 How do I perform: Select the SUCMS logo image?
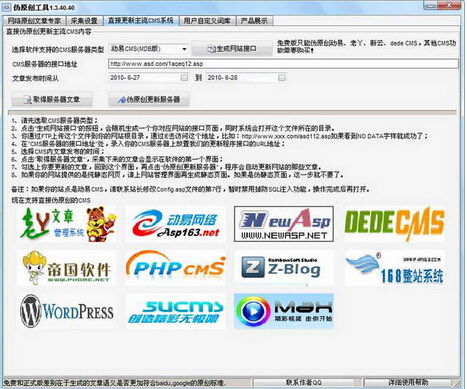tap(176, 311)
